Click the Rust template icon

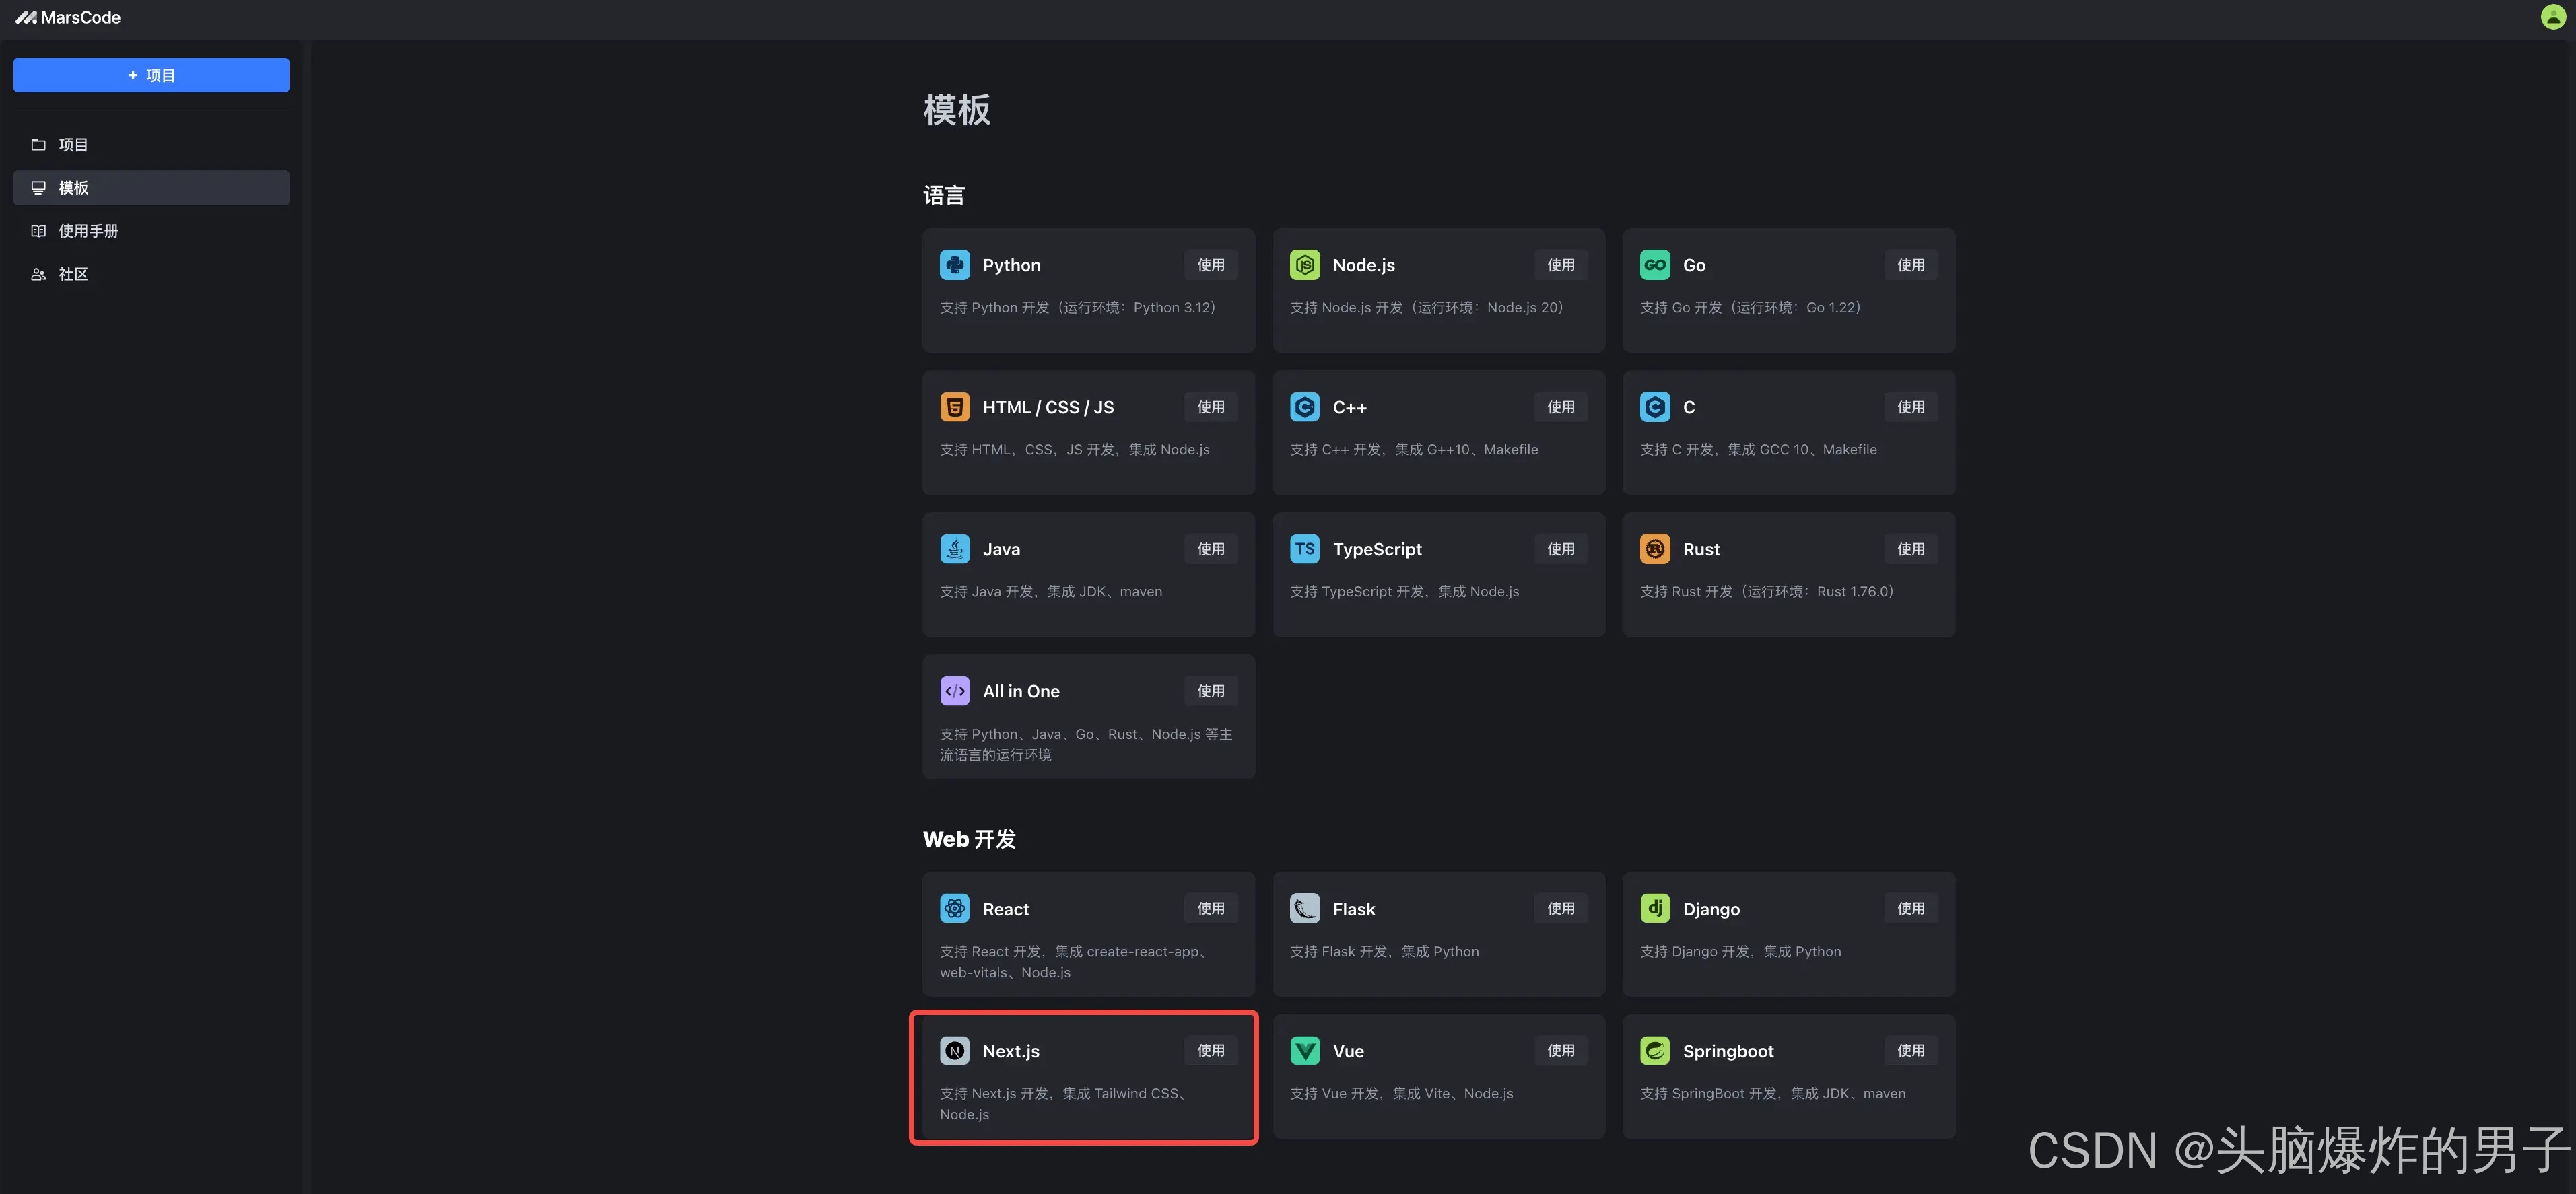[x=1654, y=549]
